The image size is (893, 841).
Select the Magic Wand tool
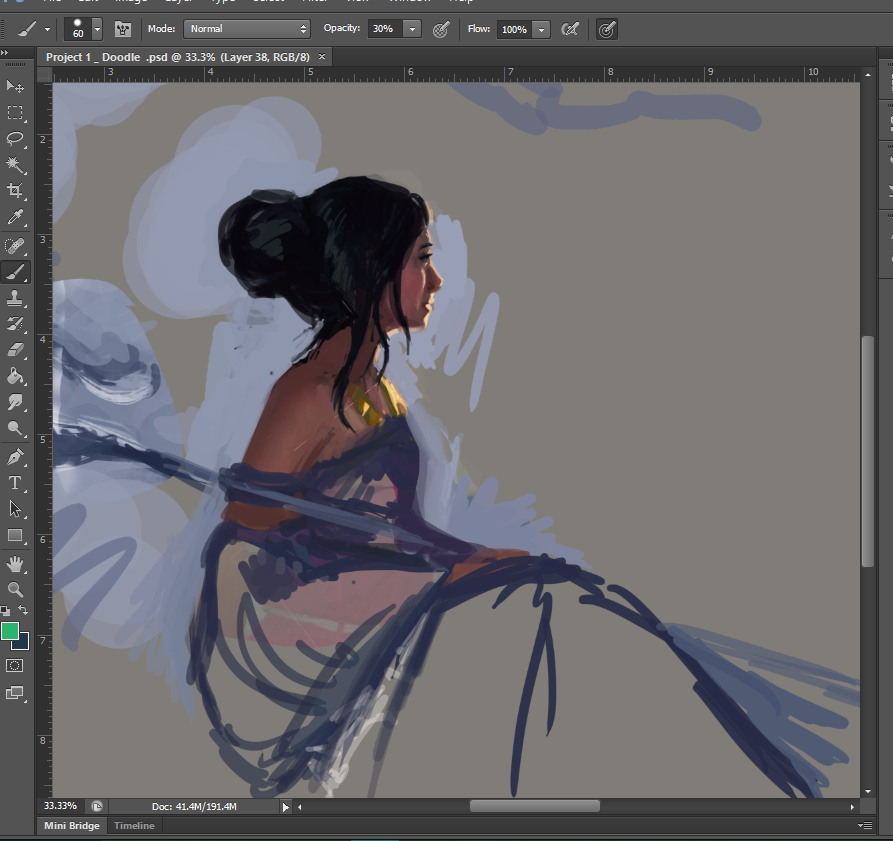15,165
